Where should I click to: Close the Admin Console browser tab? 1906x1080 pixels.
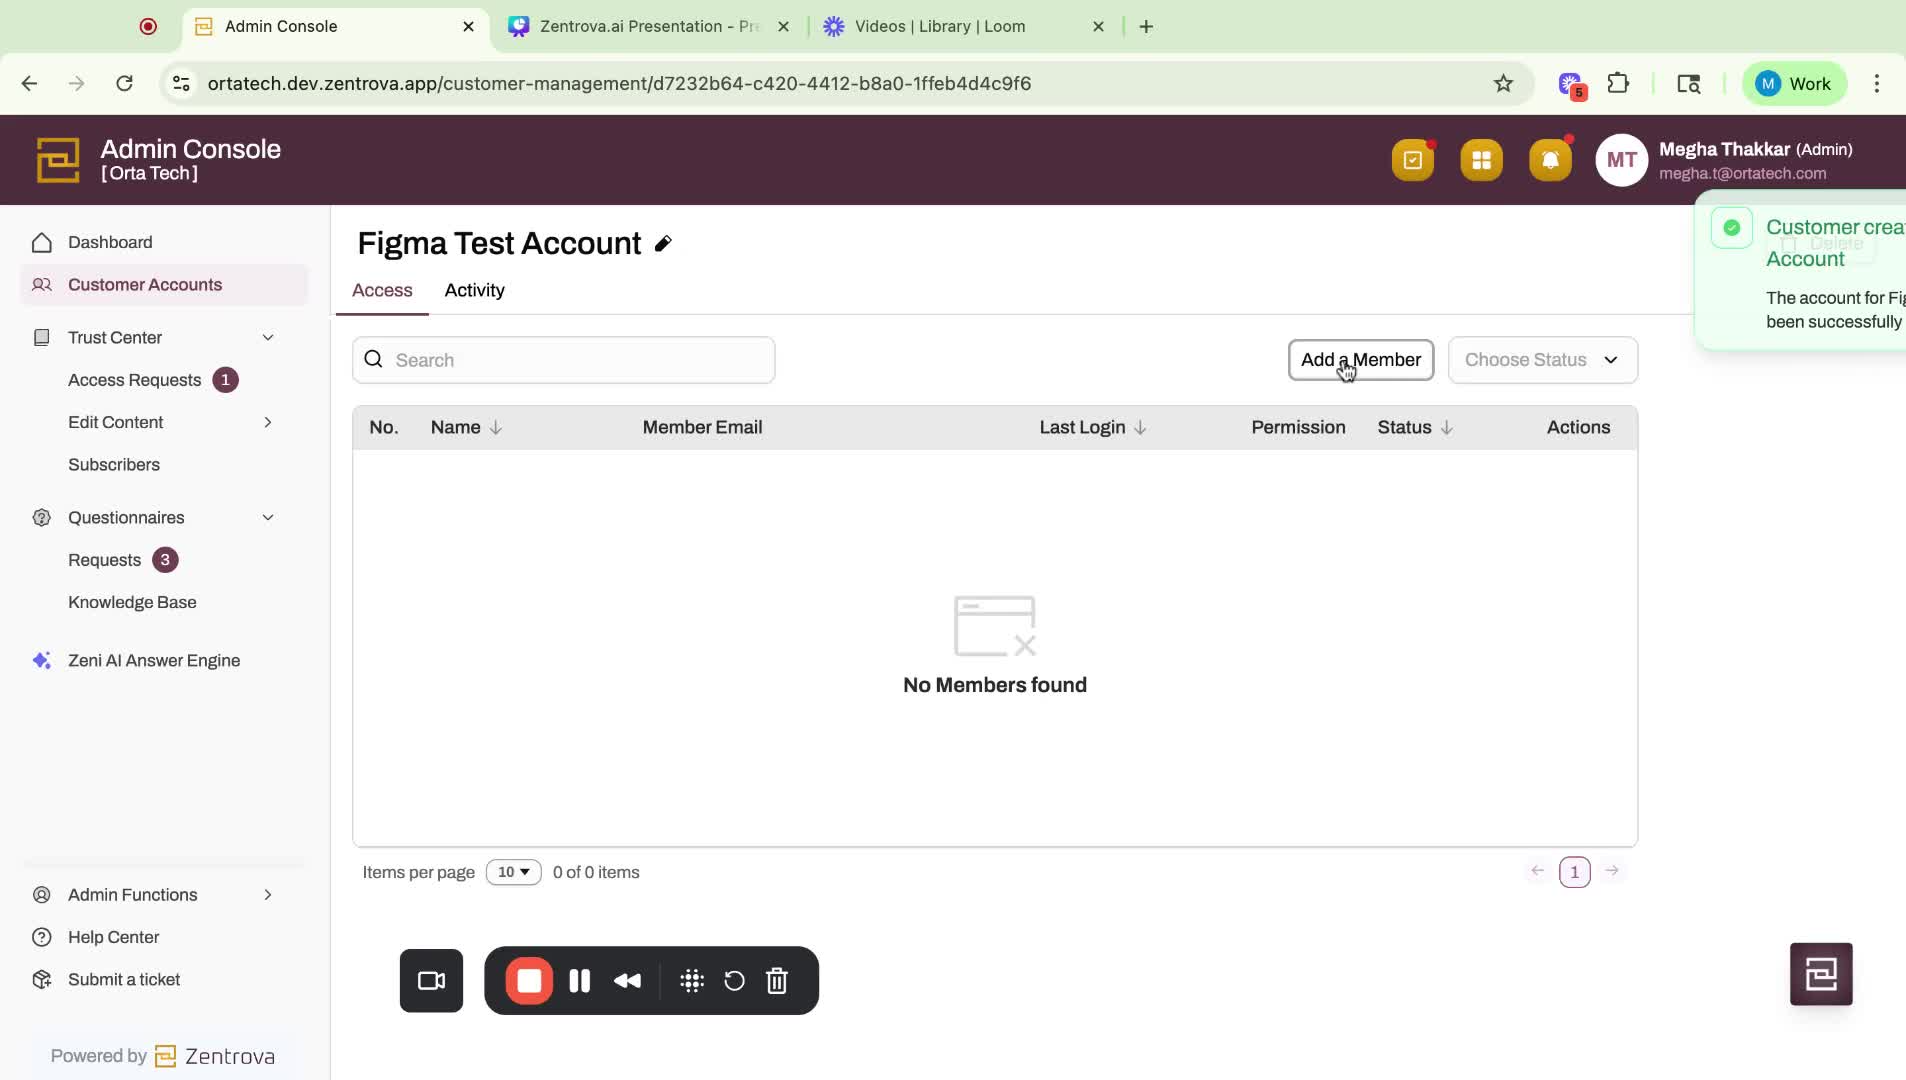point(468,26)
